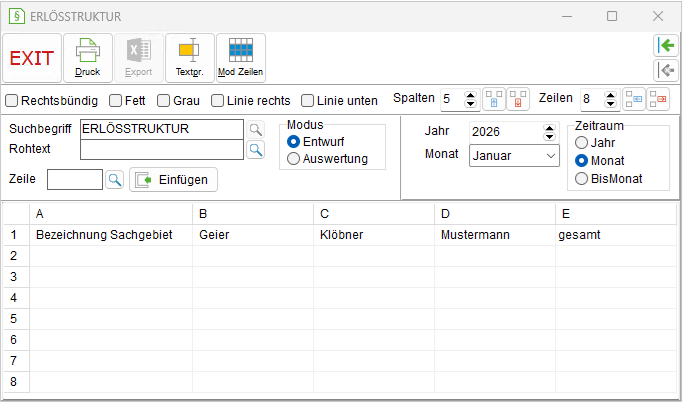Screen dimensions: 683x402
Task: Enable the Fett checkbox
Action: [115, 101]
